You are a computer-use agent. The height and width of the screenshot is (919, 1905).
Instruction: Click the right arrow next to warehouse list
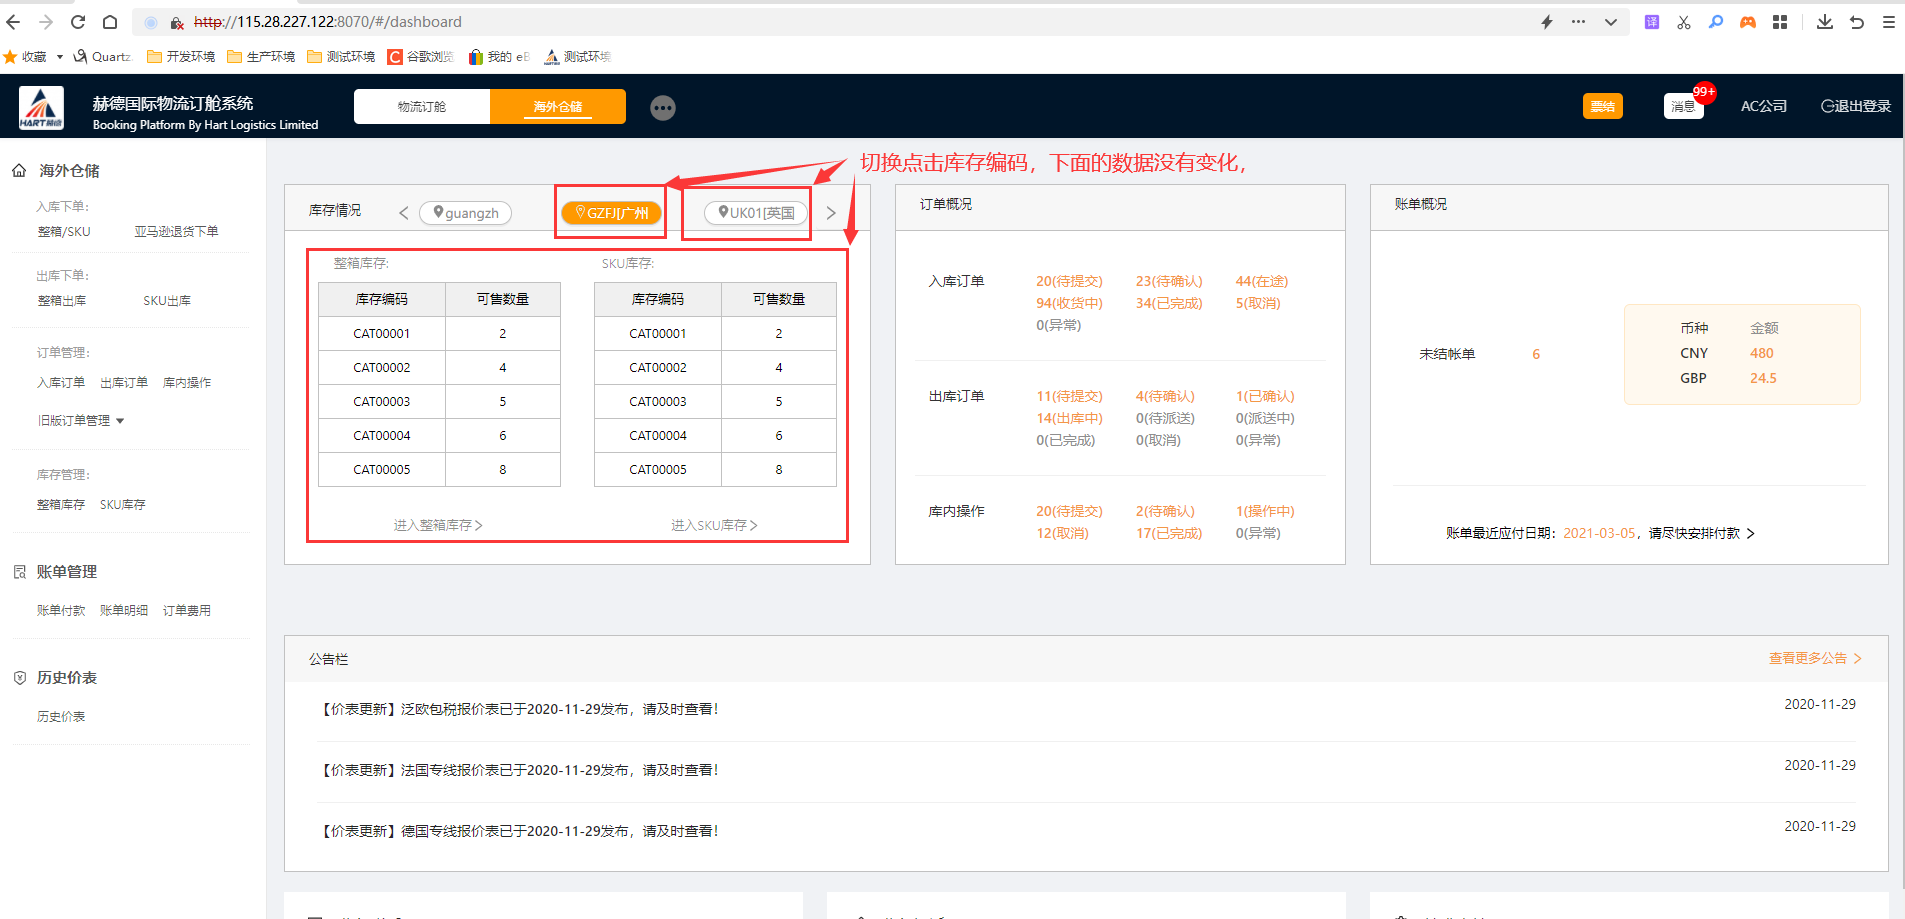click(831, 213)
